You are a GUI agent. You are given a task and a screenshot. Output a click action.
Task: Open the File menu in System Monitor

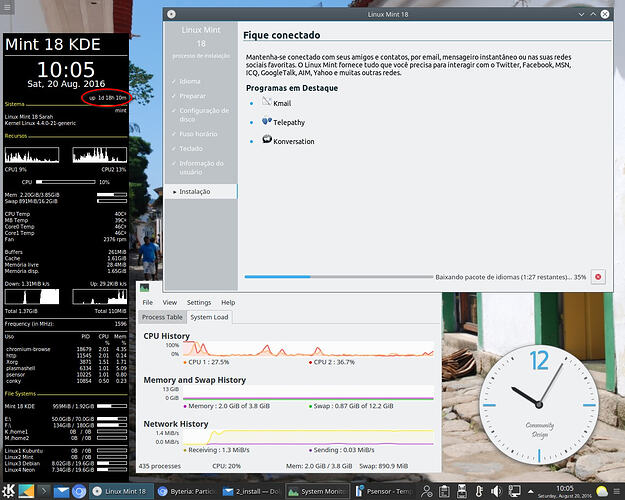147,302
